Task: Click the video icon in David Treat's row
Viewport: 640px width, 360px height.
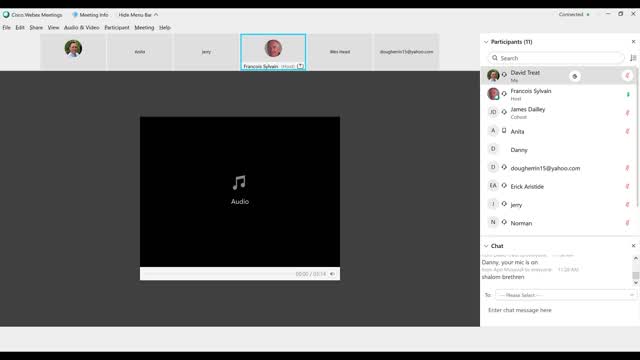Action: (x=575, y=76)
